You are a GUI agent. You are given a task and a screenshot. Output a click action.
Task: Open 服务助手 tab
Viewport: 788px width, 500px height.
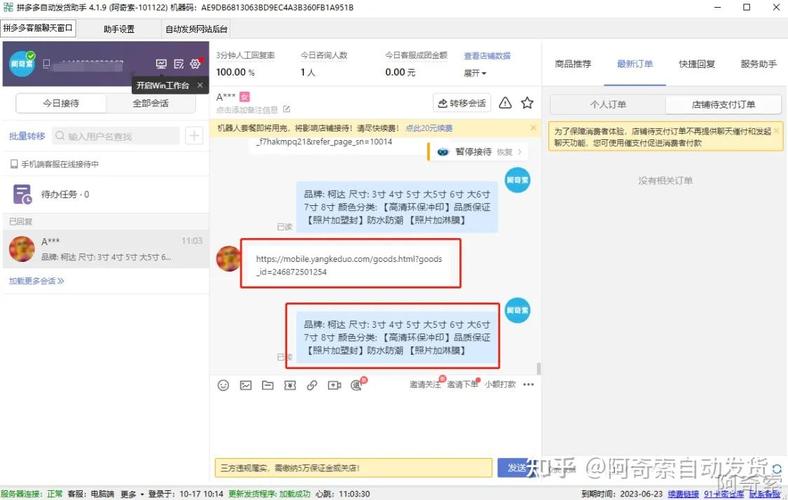pyautogui.click(x=758, y=64)
